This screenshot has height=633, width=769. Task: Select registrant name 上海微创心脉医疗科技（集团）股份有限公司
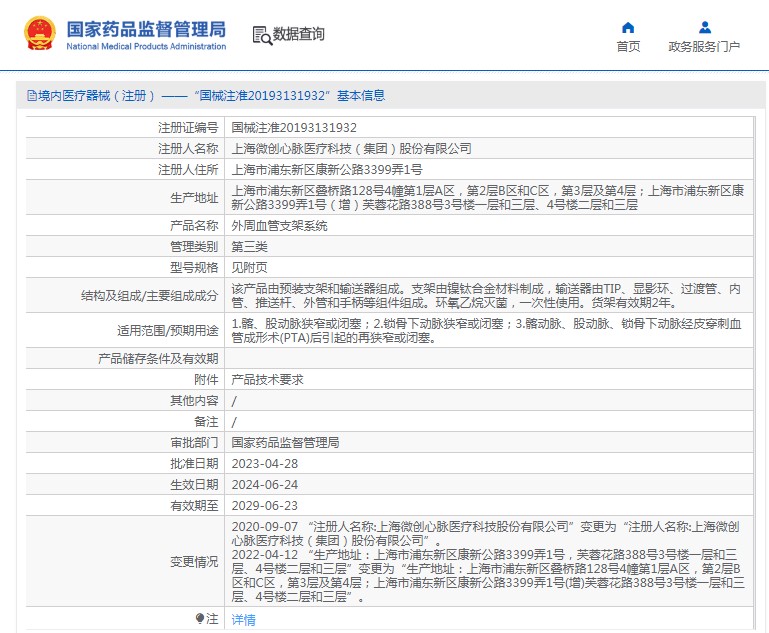click(351, 149)
